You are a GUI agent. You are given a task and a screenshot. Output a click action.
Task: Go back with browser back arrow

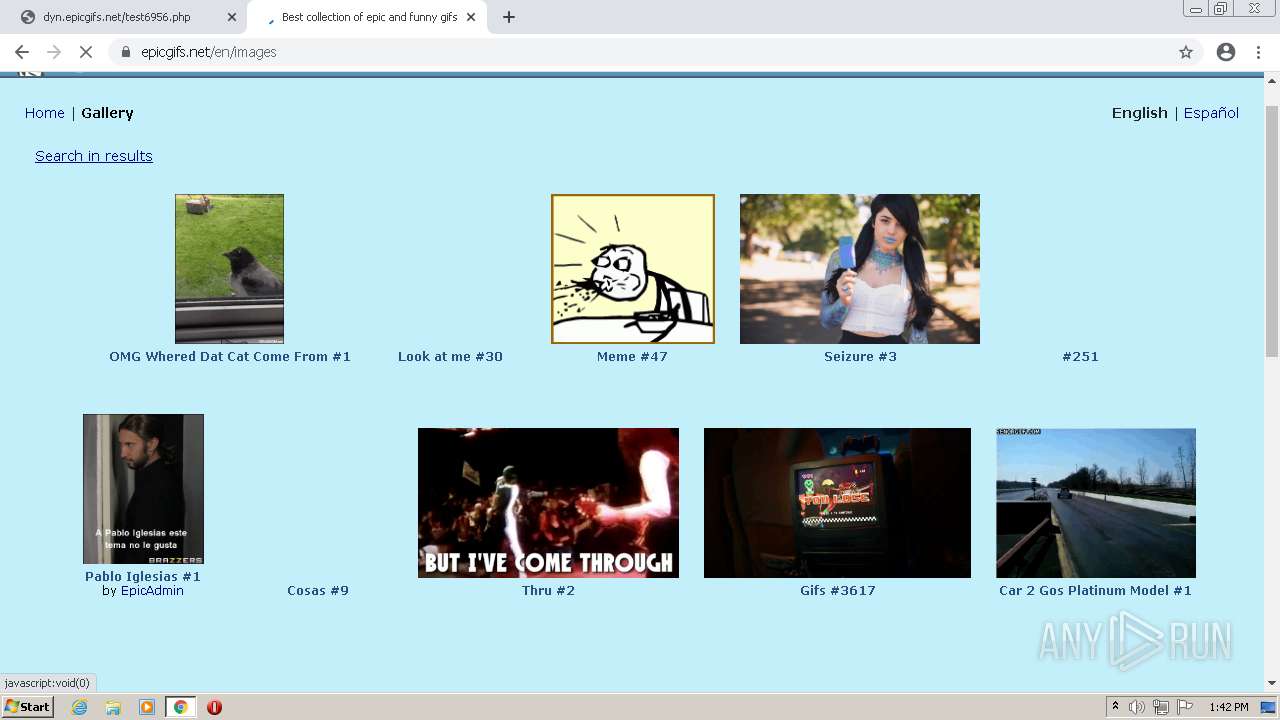[x=22, y=52]
